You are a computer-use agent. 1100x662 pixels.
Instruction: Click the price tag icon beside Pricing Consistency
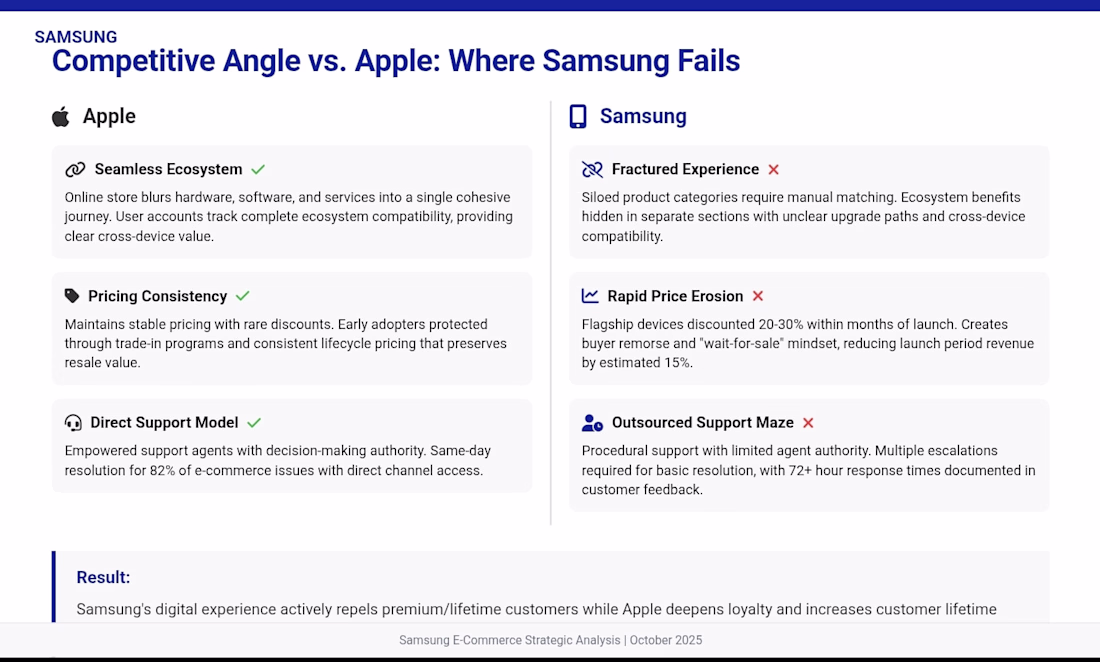[x=72, y=296]
